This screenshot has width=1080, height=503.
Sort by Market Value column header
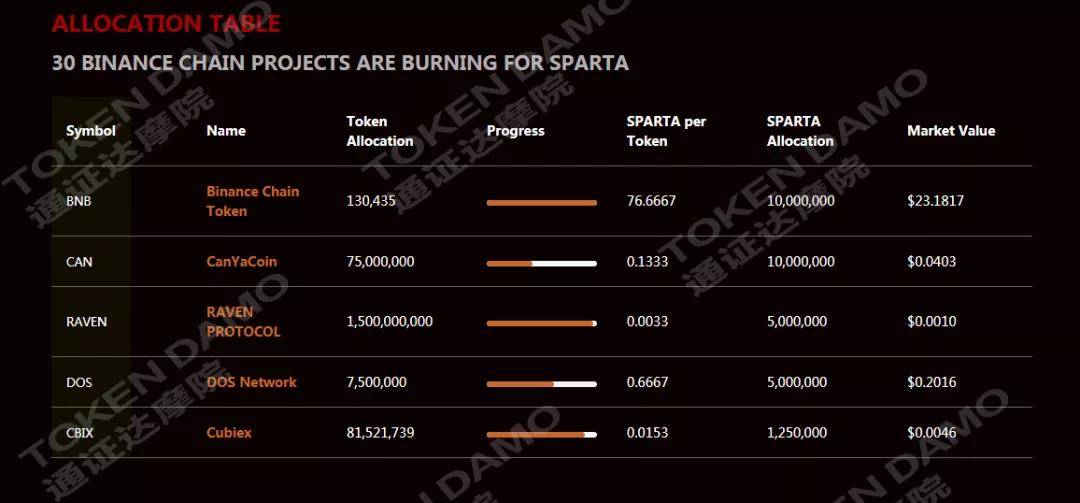coord(951,131)
